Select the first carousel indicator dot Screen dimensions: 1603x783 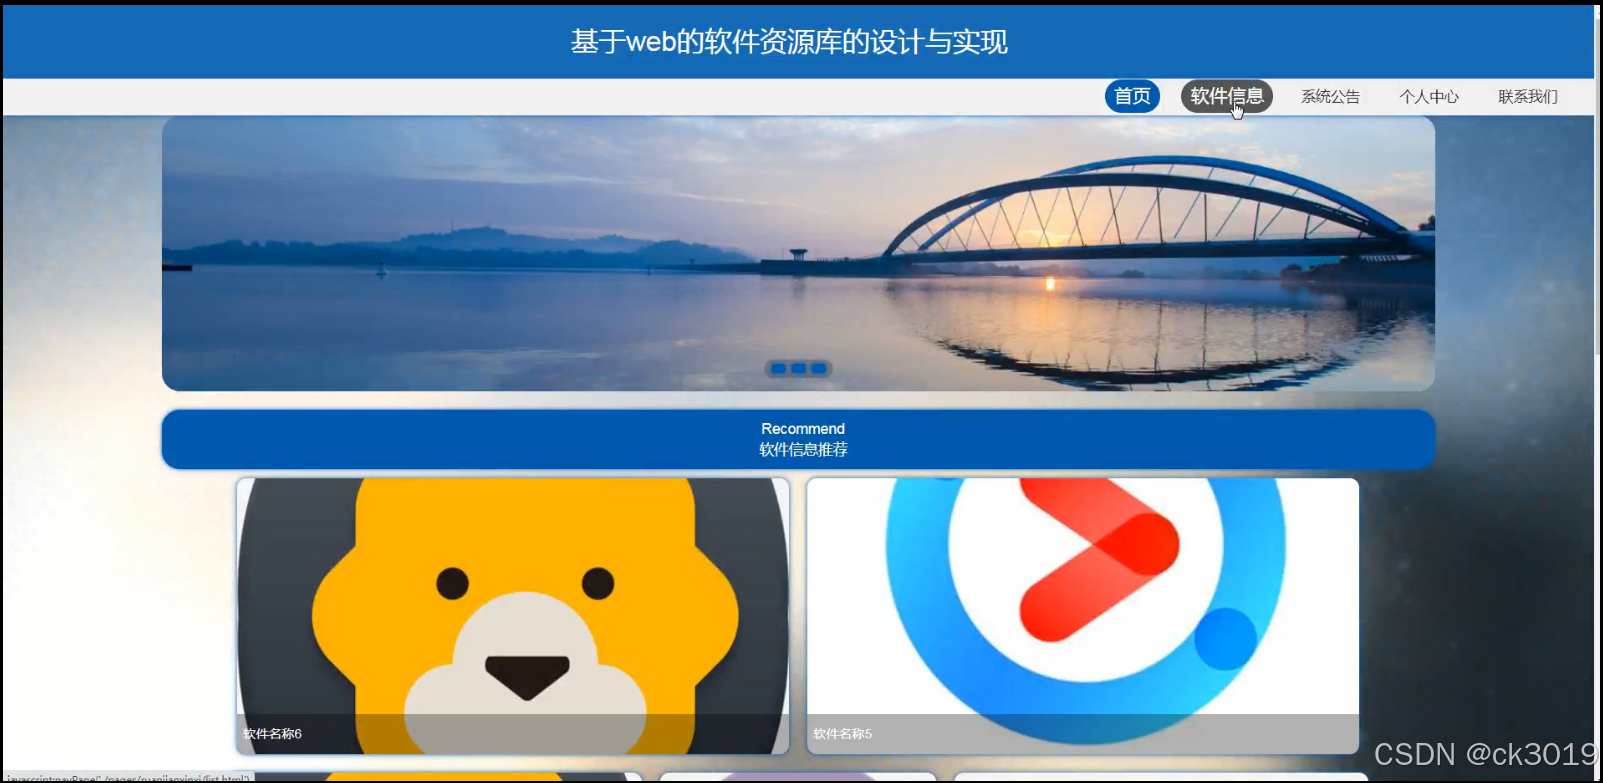pos(778,369)
